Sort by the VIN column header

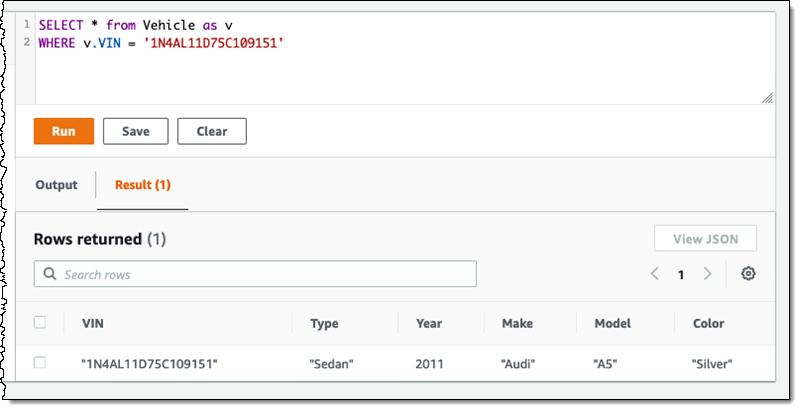click(x=94, y=323)
